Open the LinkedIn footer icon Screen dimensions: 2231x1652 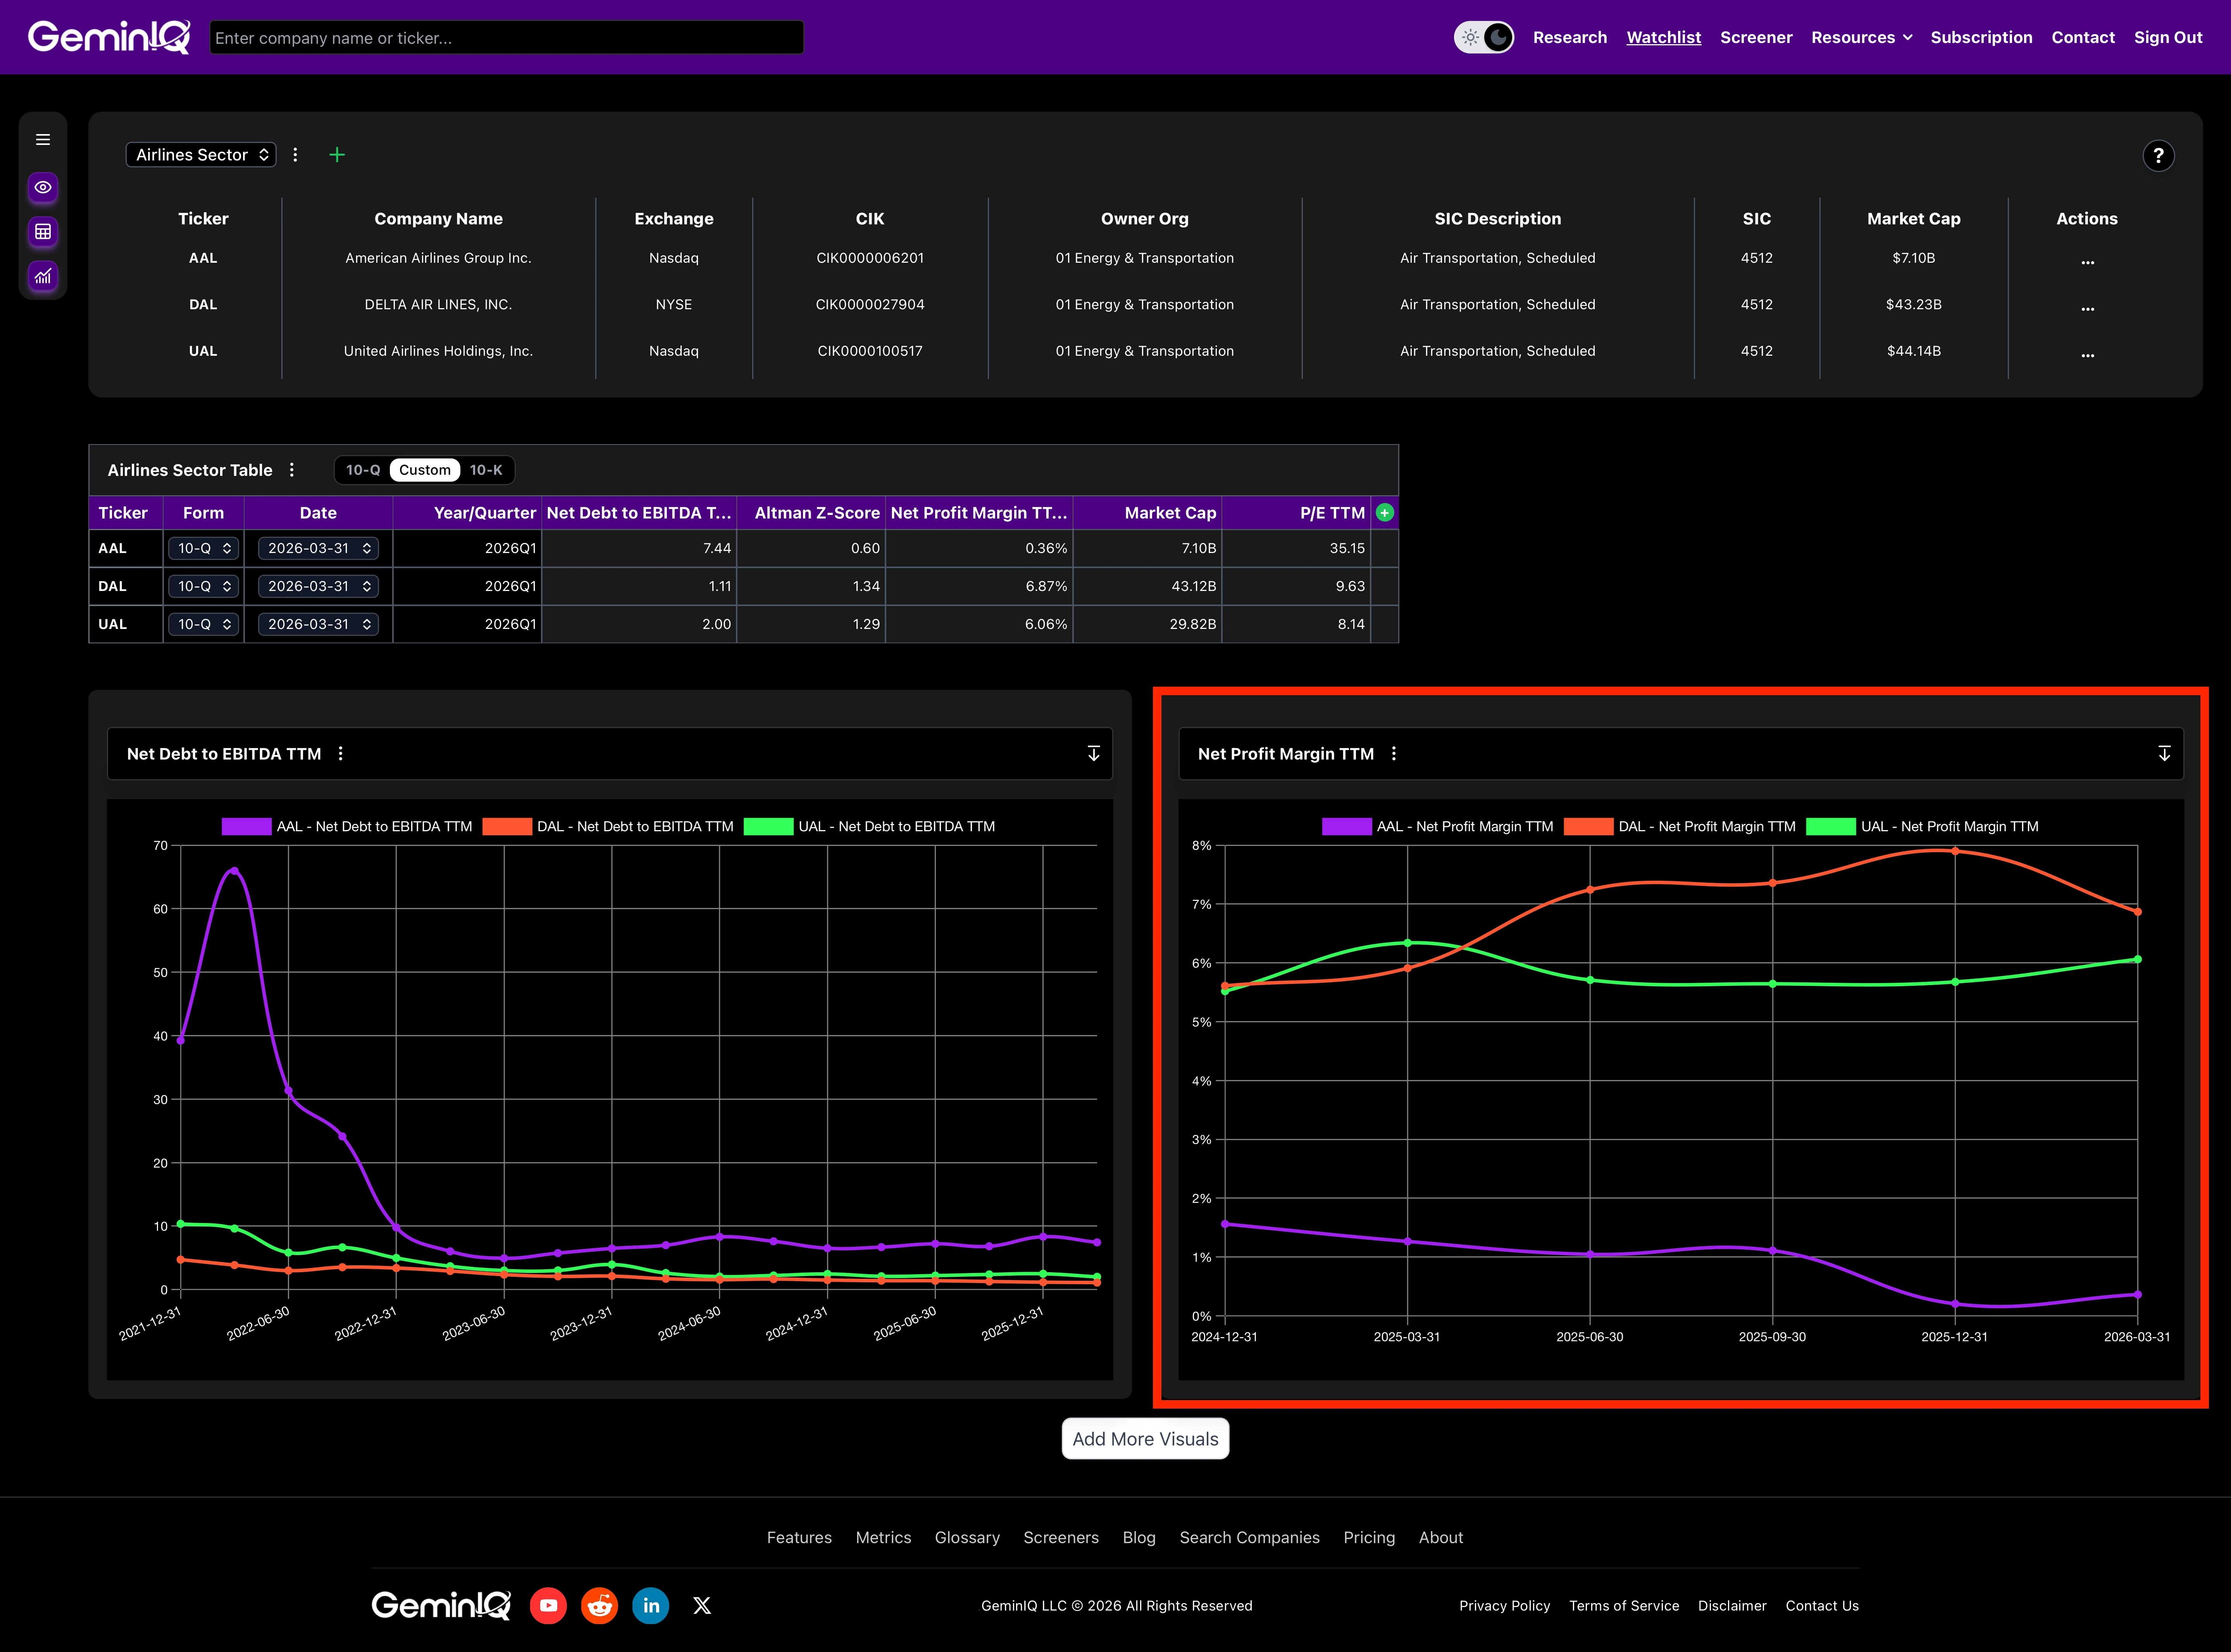[651, 1605]
